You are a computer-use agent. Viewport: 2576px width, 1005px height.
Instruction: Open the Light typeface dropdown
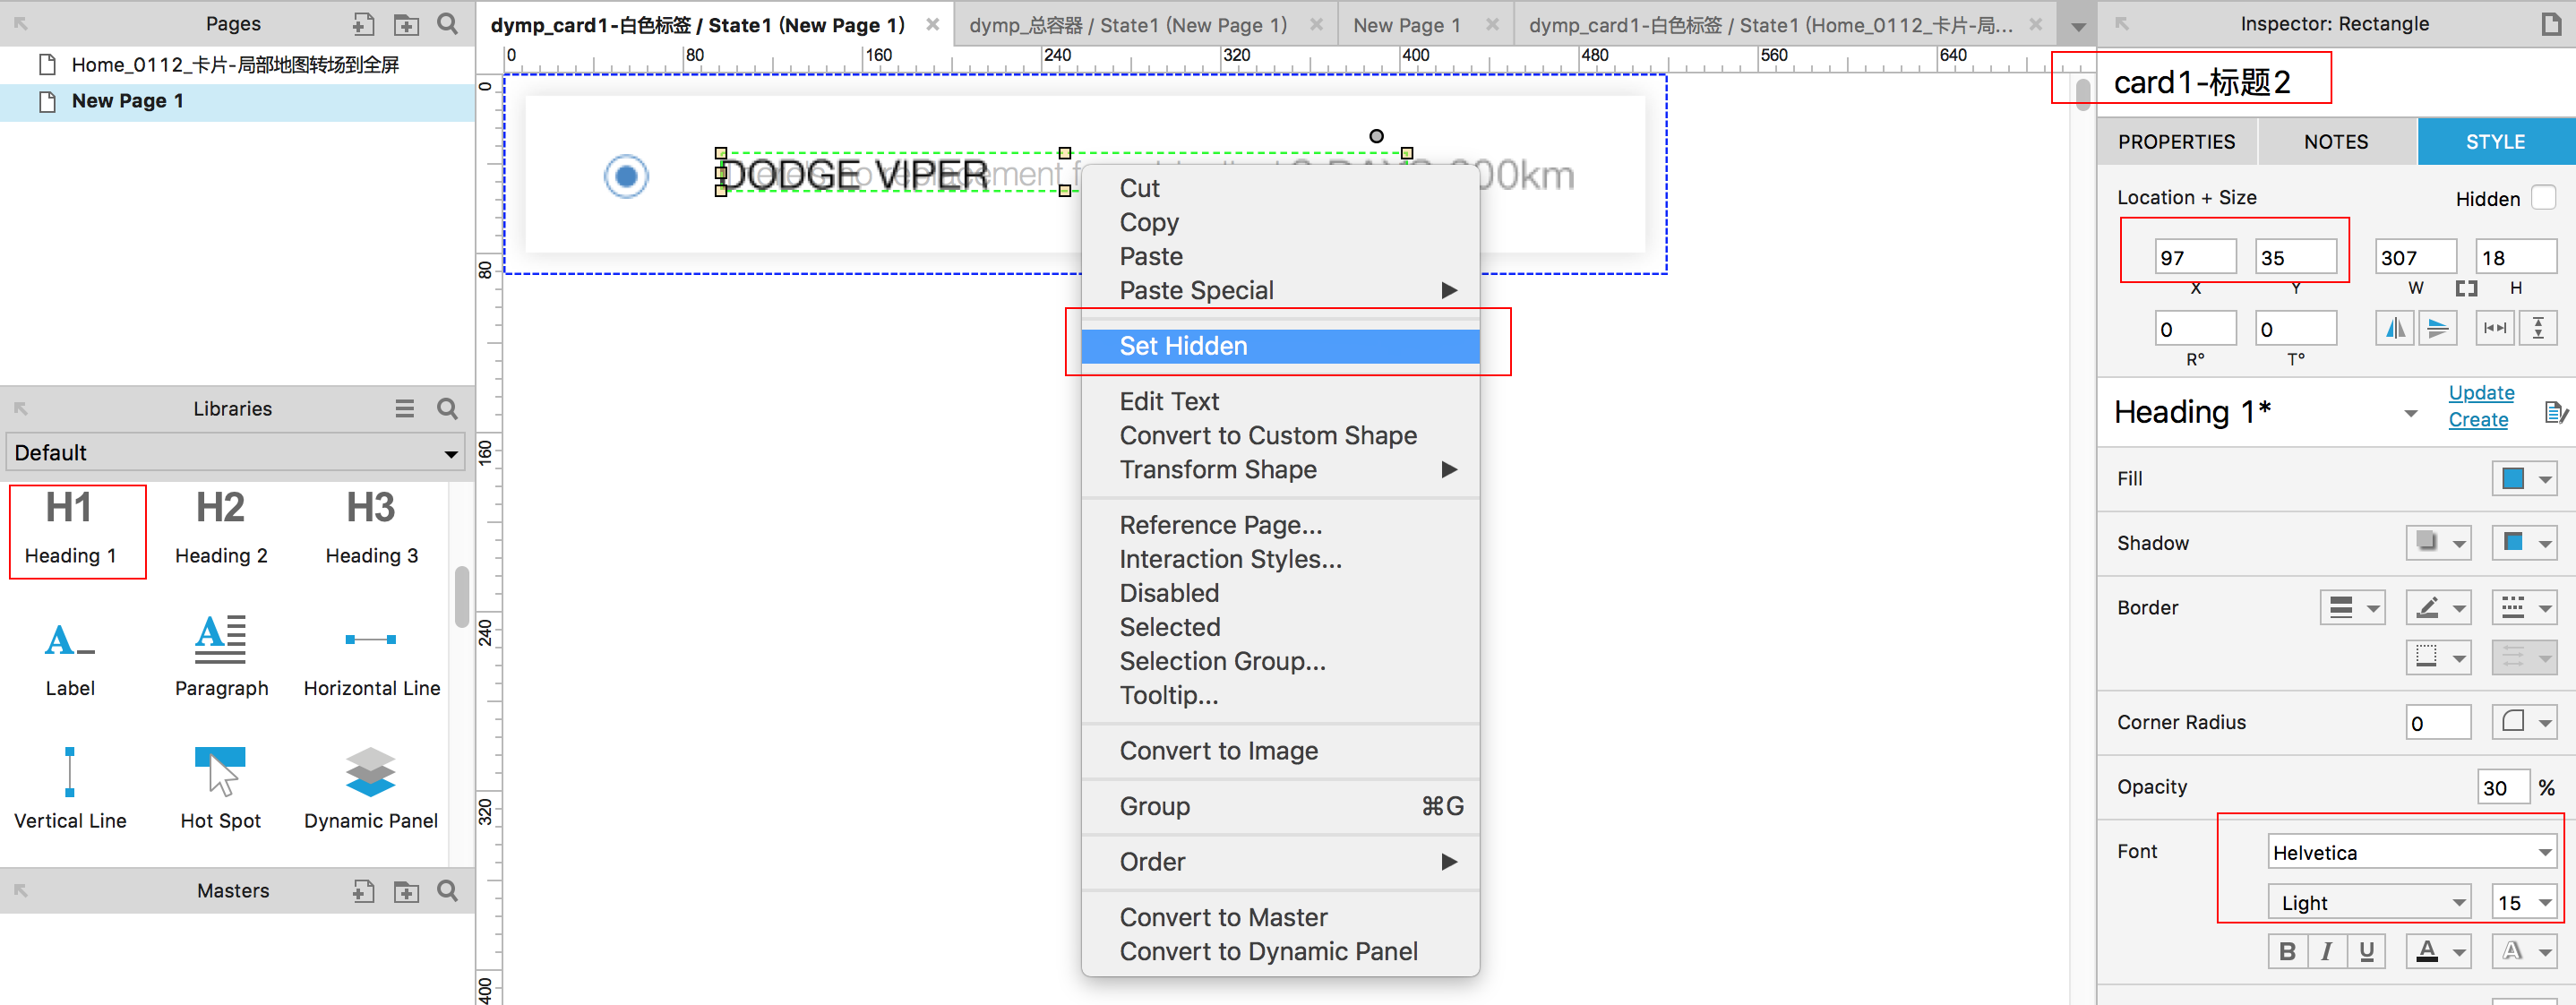point(2368,902)
